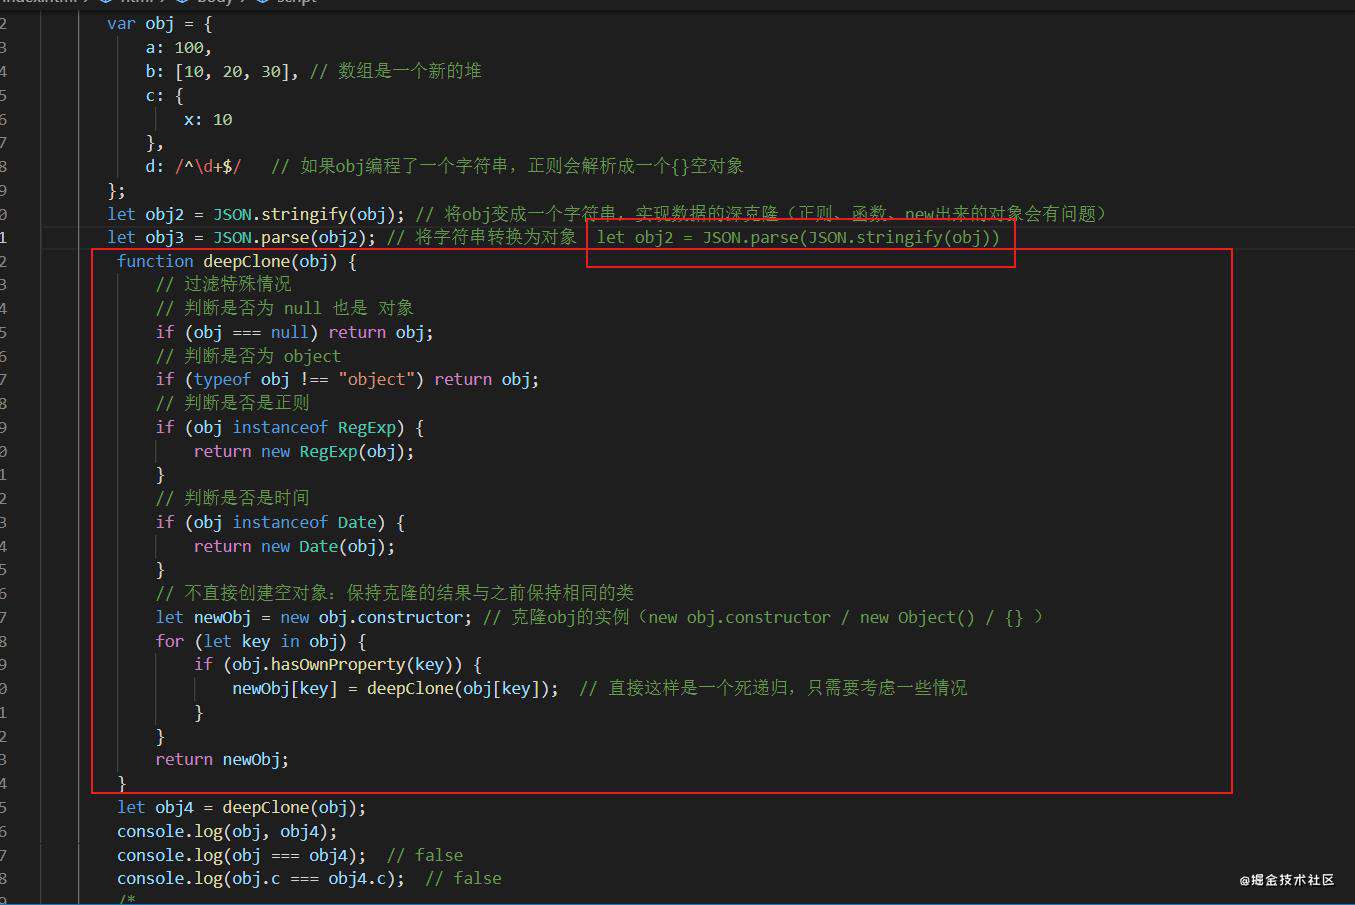Click 'if (obj.hasOwnProperty(key)) {' condition
The height and width of the screenshot is (905, 1355).
[337, 664]
